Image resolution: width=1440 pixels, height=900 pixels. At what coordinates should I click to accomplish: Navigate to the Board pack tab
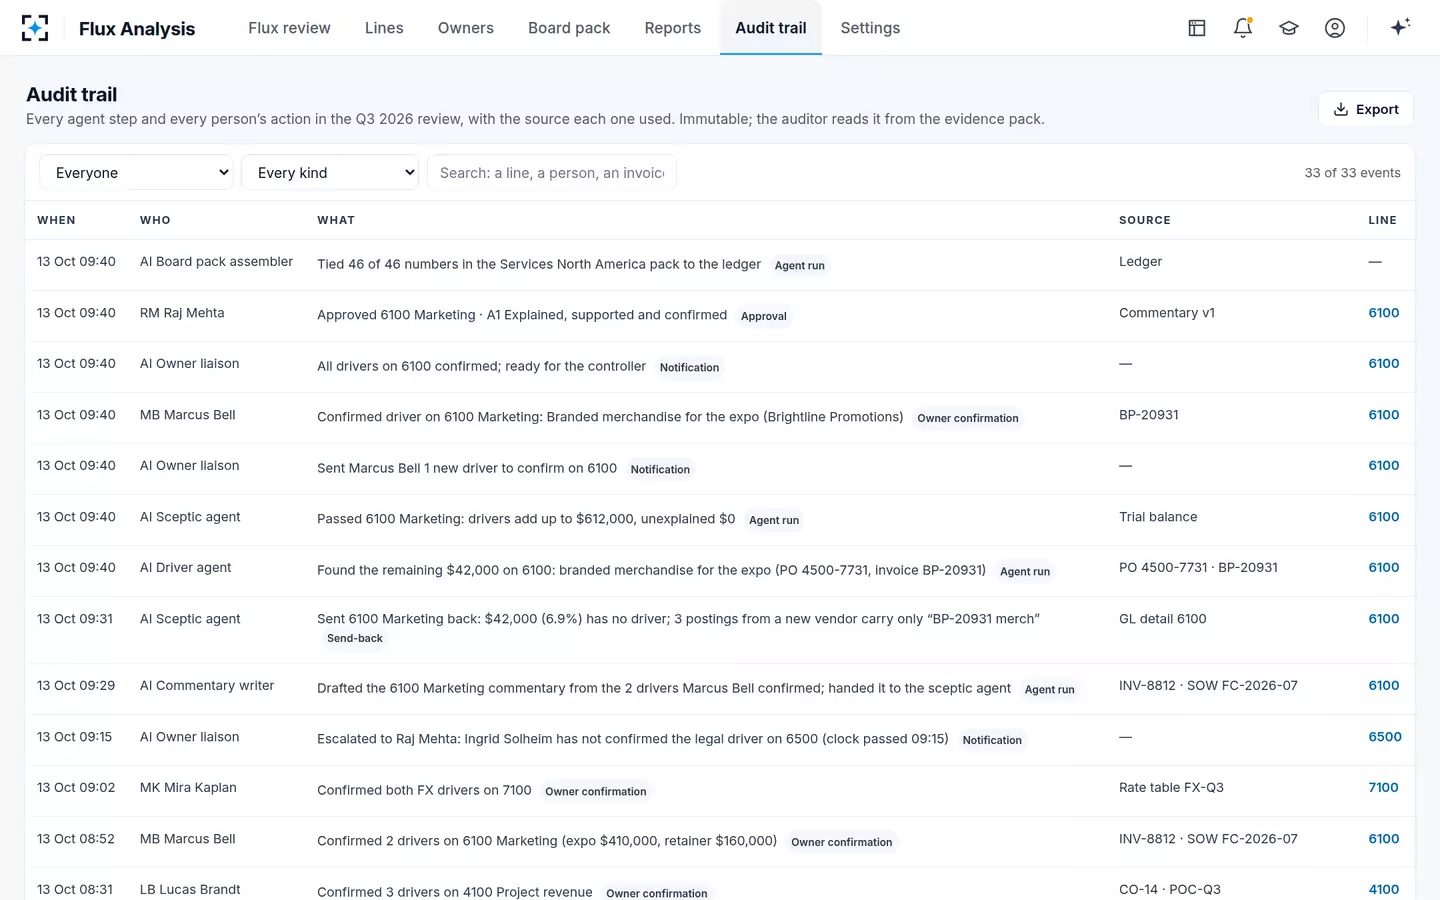pos(569,28)
